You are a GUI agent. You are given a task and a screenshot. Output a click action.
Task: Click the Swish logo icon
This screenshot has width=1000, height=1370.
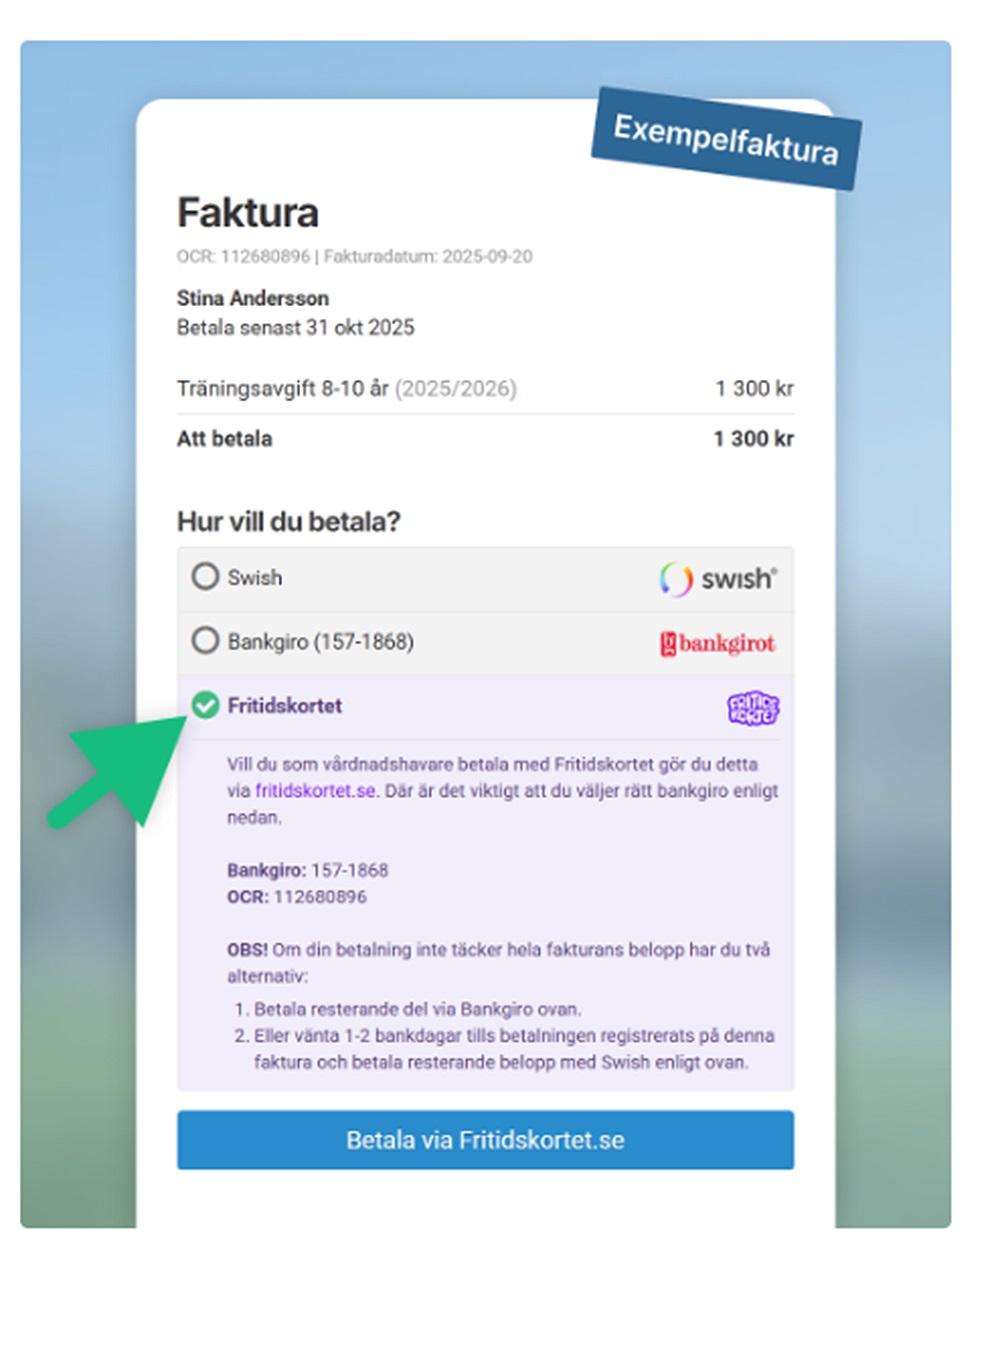pyautogui.click(x=717, y=578)
